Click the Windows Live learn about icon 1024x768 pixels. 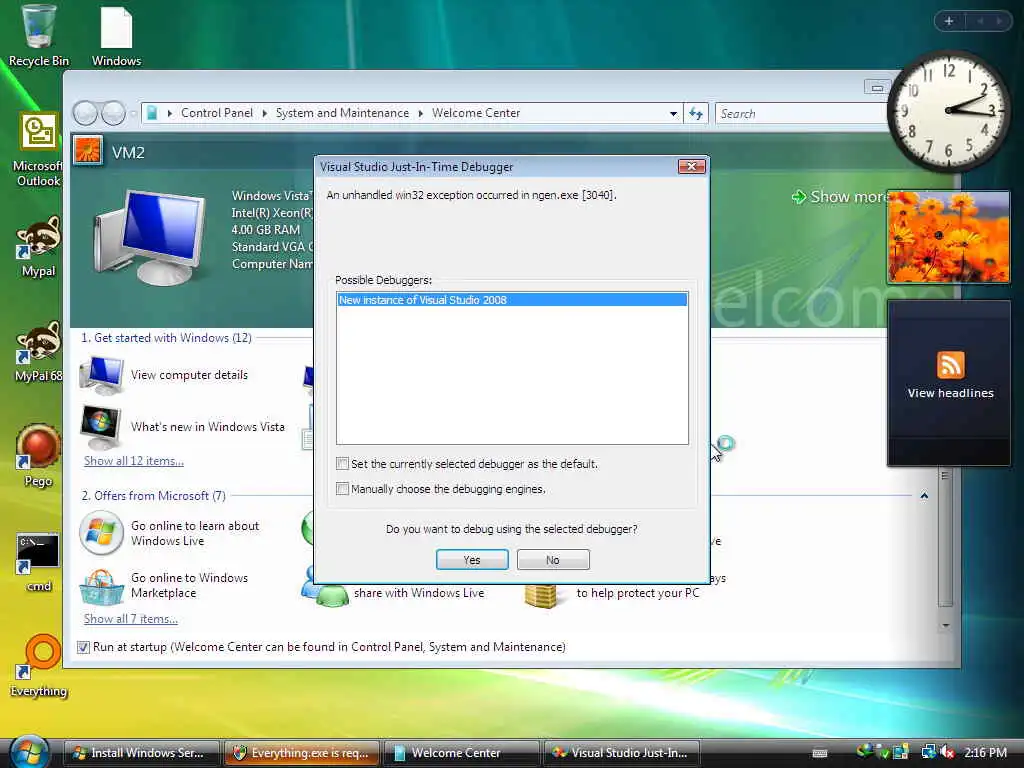click(x=101, y=533)
